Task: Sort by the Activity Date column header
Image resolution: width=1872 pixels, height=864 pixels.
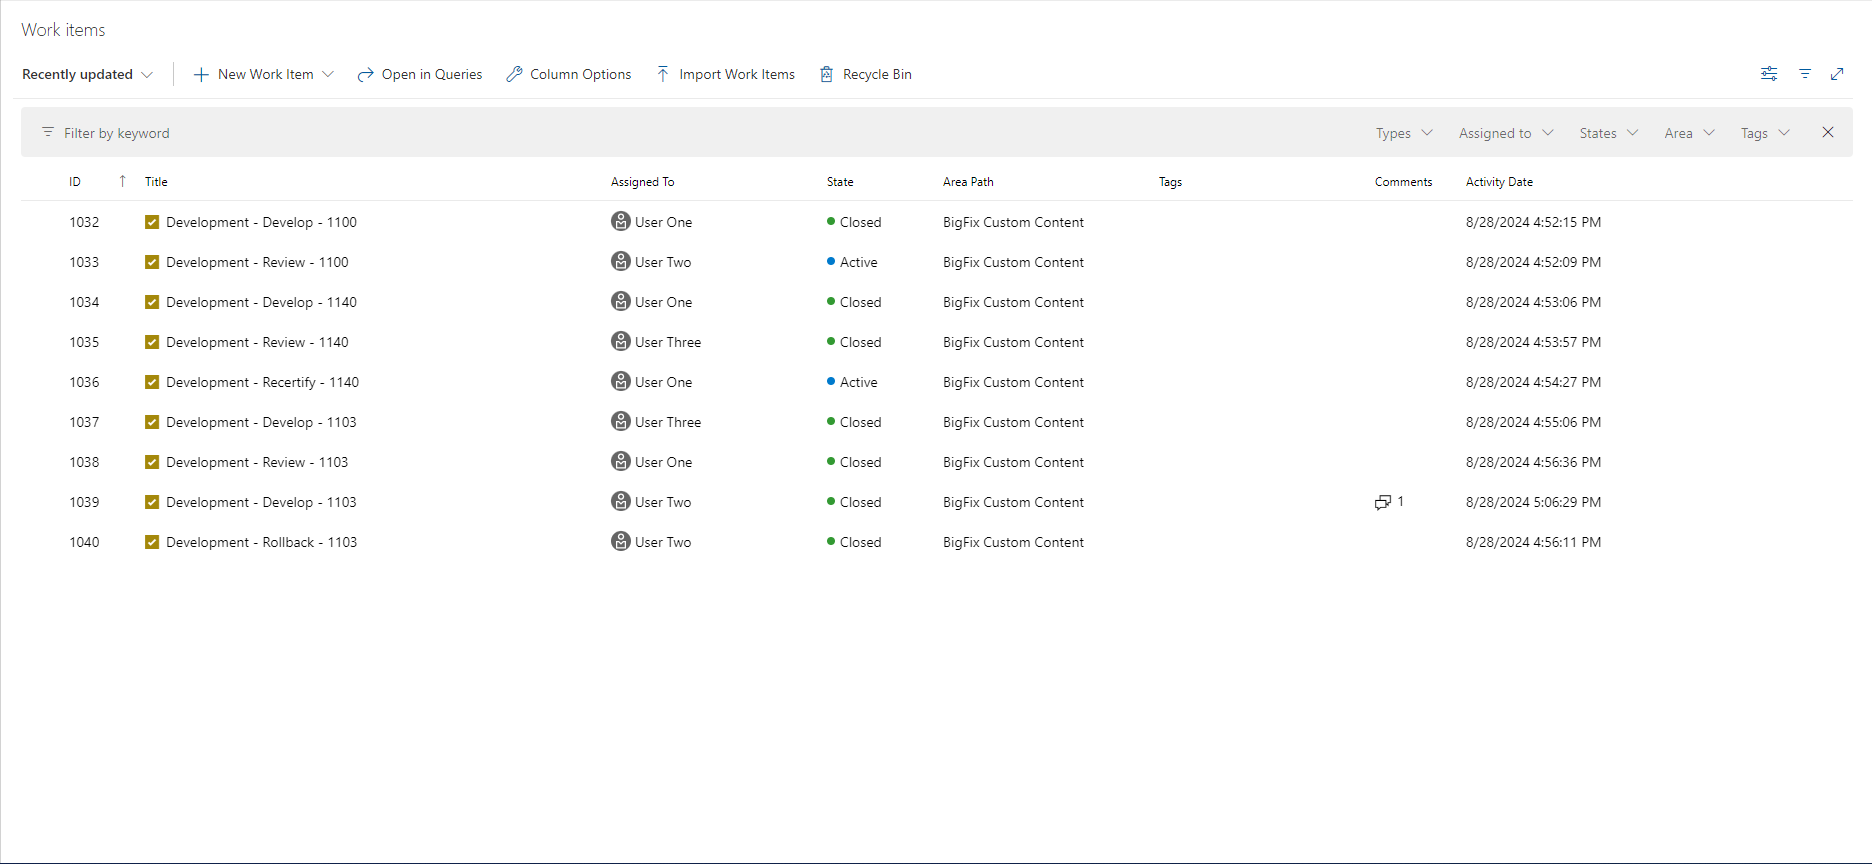Action: click(x=1499, y=182)
